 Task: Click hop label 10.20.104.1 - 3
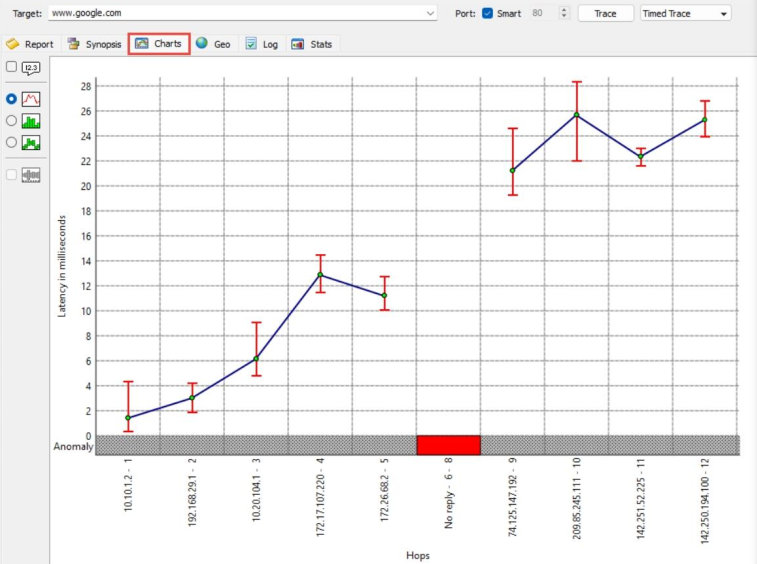256,490
